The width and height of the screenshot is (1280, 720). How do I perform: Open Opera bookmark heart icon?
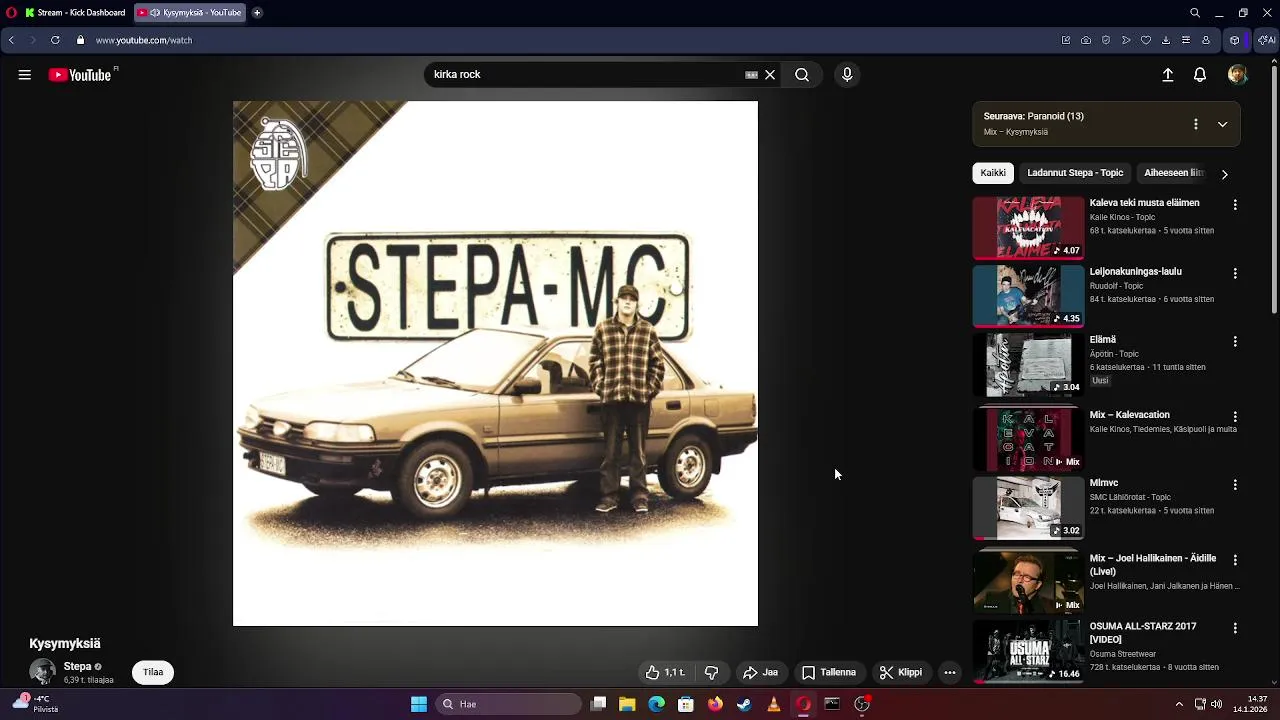(x=1146, y=40)
